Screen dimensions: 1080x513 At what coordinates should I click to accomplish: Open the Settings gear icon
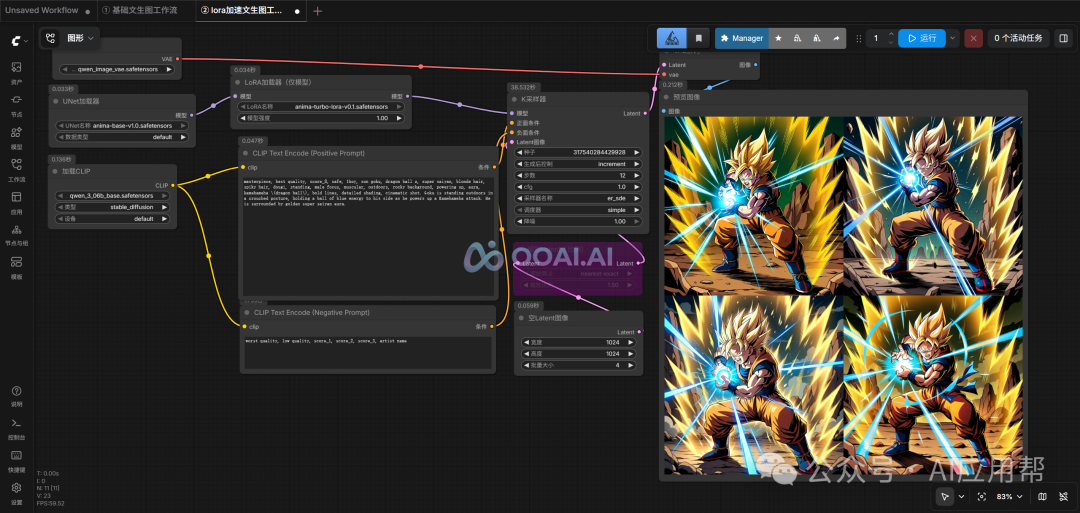(16, 492)
